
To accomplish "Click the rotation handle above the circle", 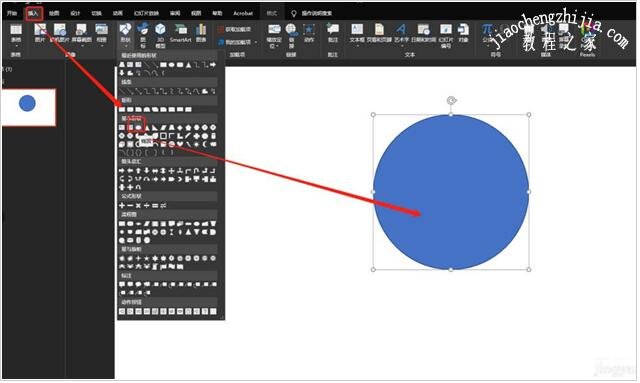I will coord(451,100).
